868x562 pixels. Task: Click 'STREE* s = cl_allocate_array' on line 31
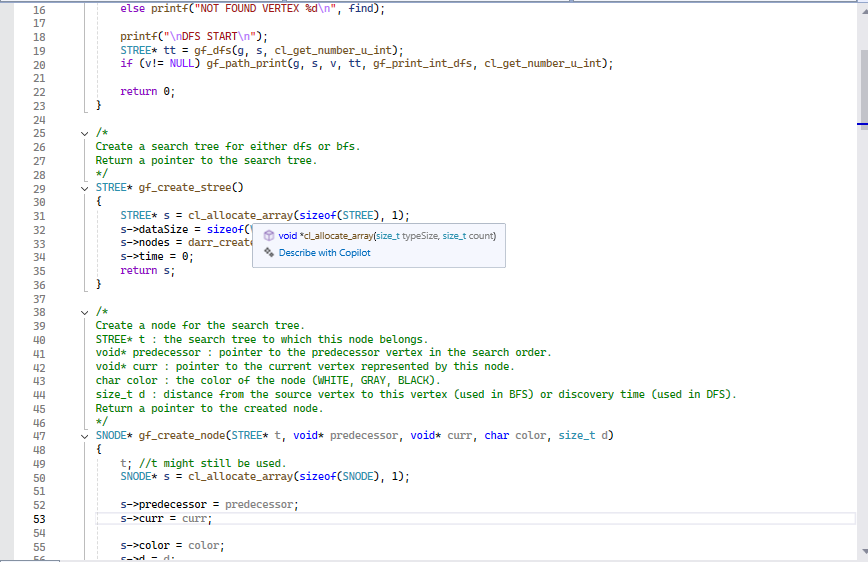[x=206, y=215]
